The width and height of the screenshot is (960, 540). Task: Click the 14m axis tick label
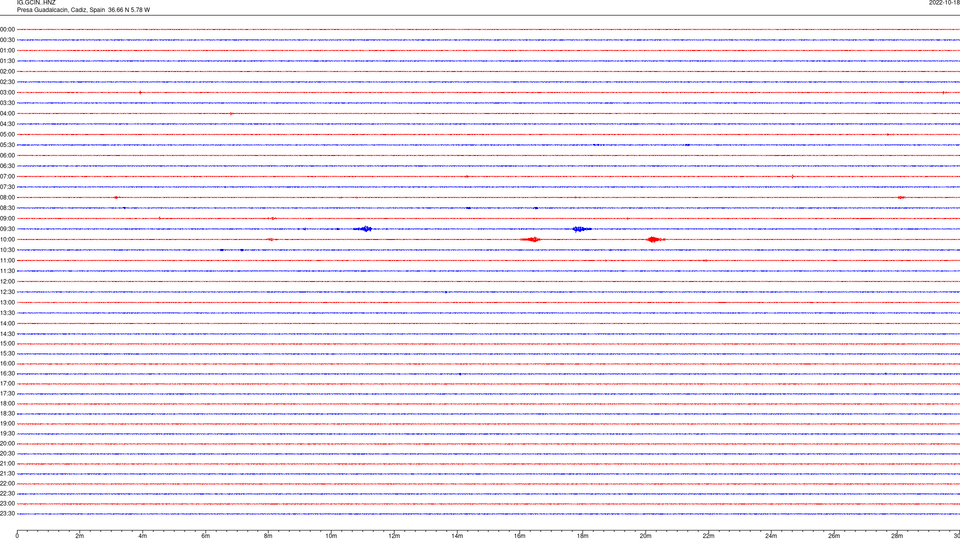[x=457, y=536]
